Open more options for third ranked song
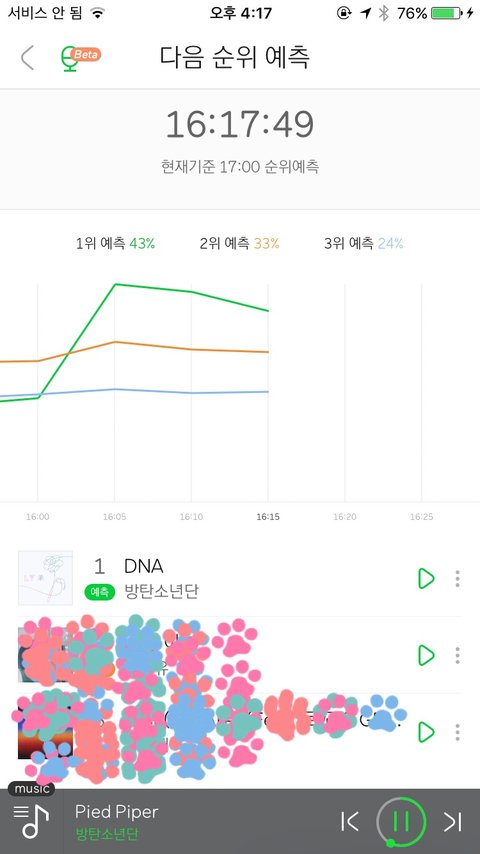This screenshot has width=480, height=854. click(x=458, y=732)
